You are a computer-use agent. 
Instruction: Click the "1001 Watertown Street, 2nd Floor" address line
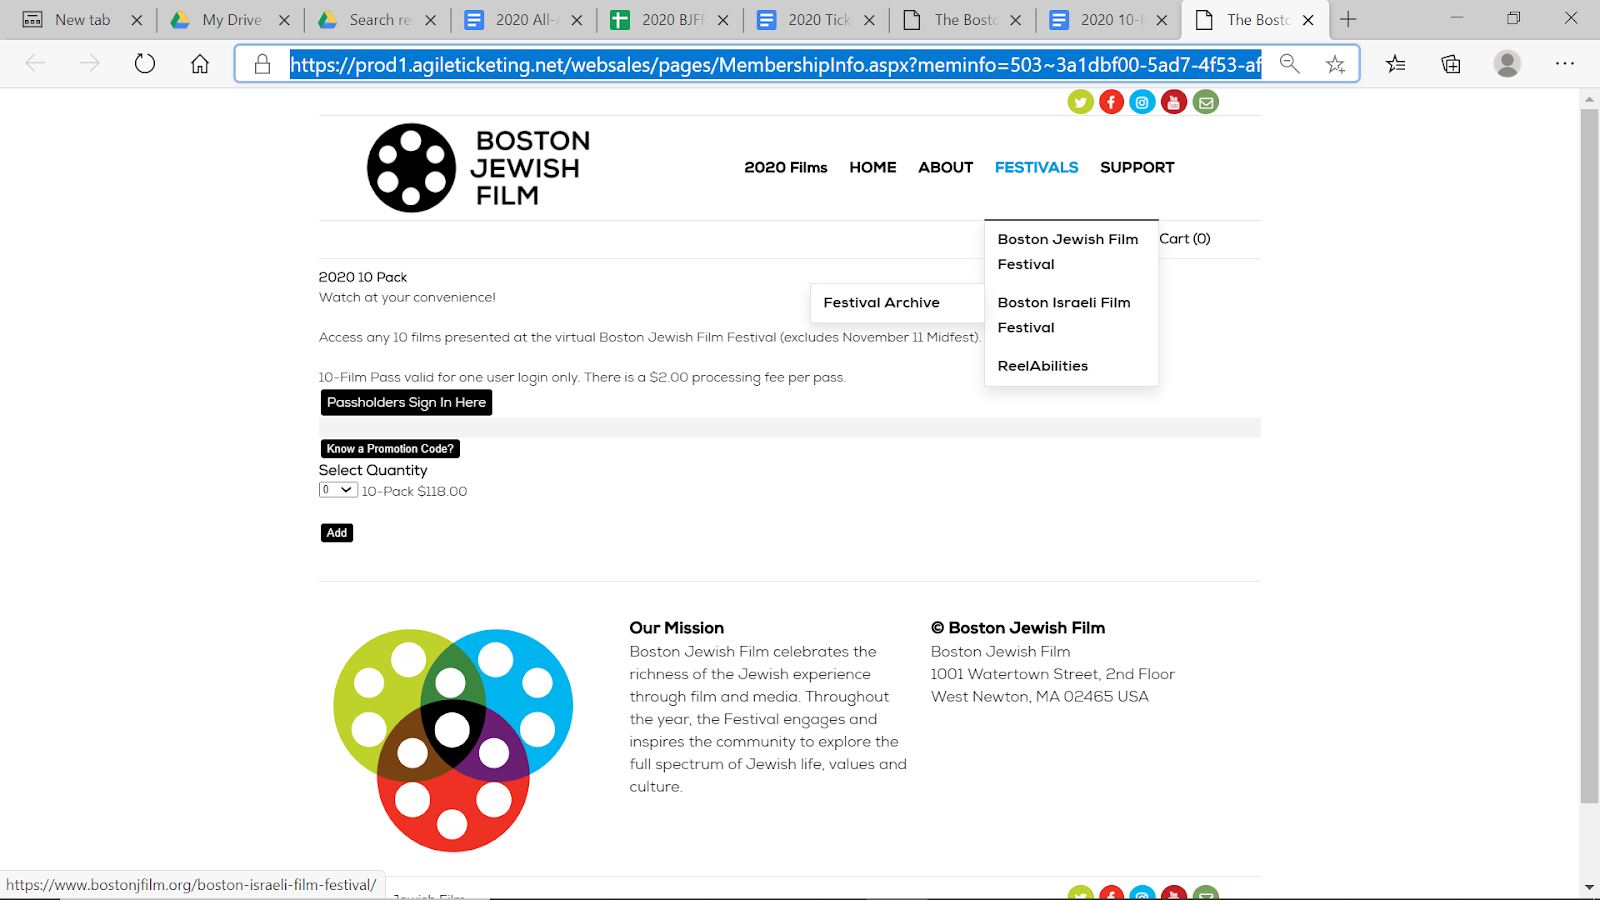1053,674
